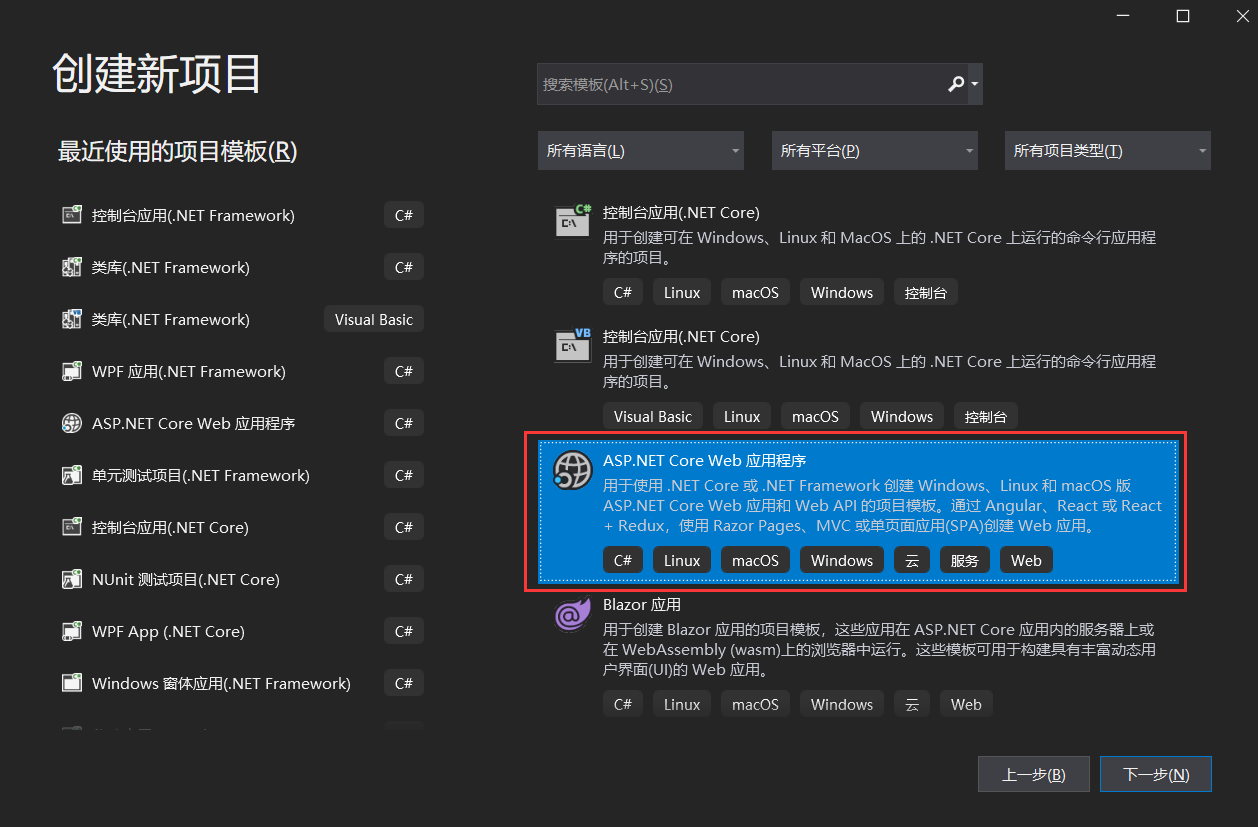1258x827 pixels.
Task: Click the search magnifier icon
Action: click(956, 84)
